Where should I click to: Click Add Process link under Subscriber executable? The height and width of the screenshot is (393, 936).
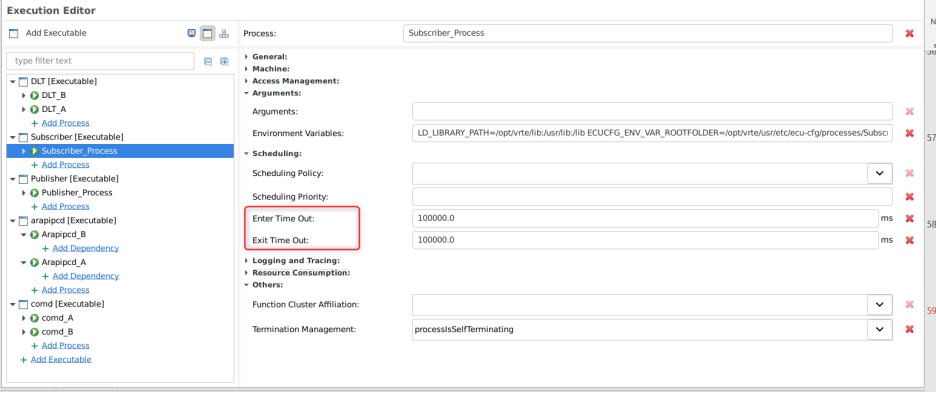(65, 165)
